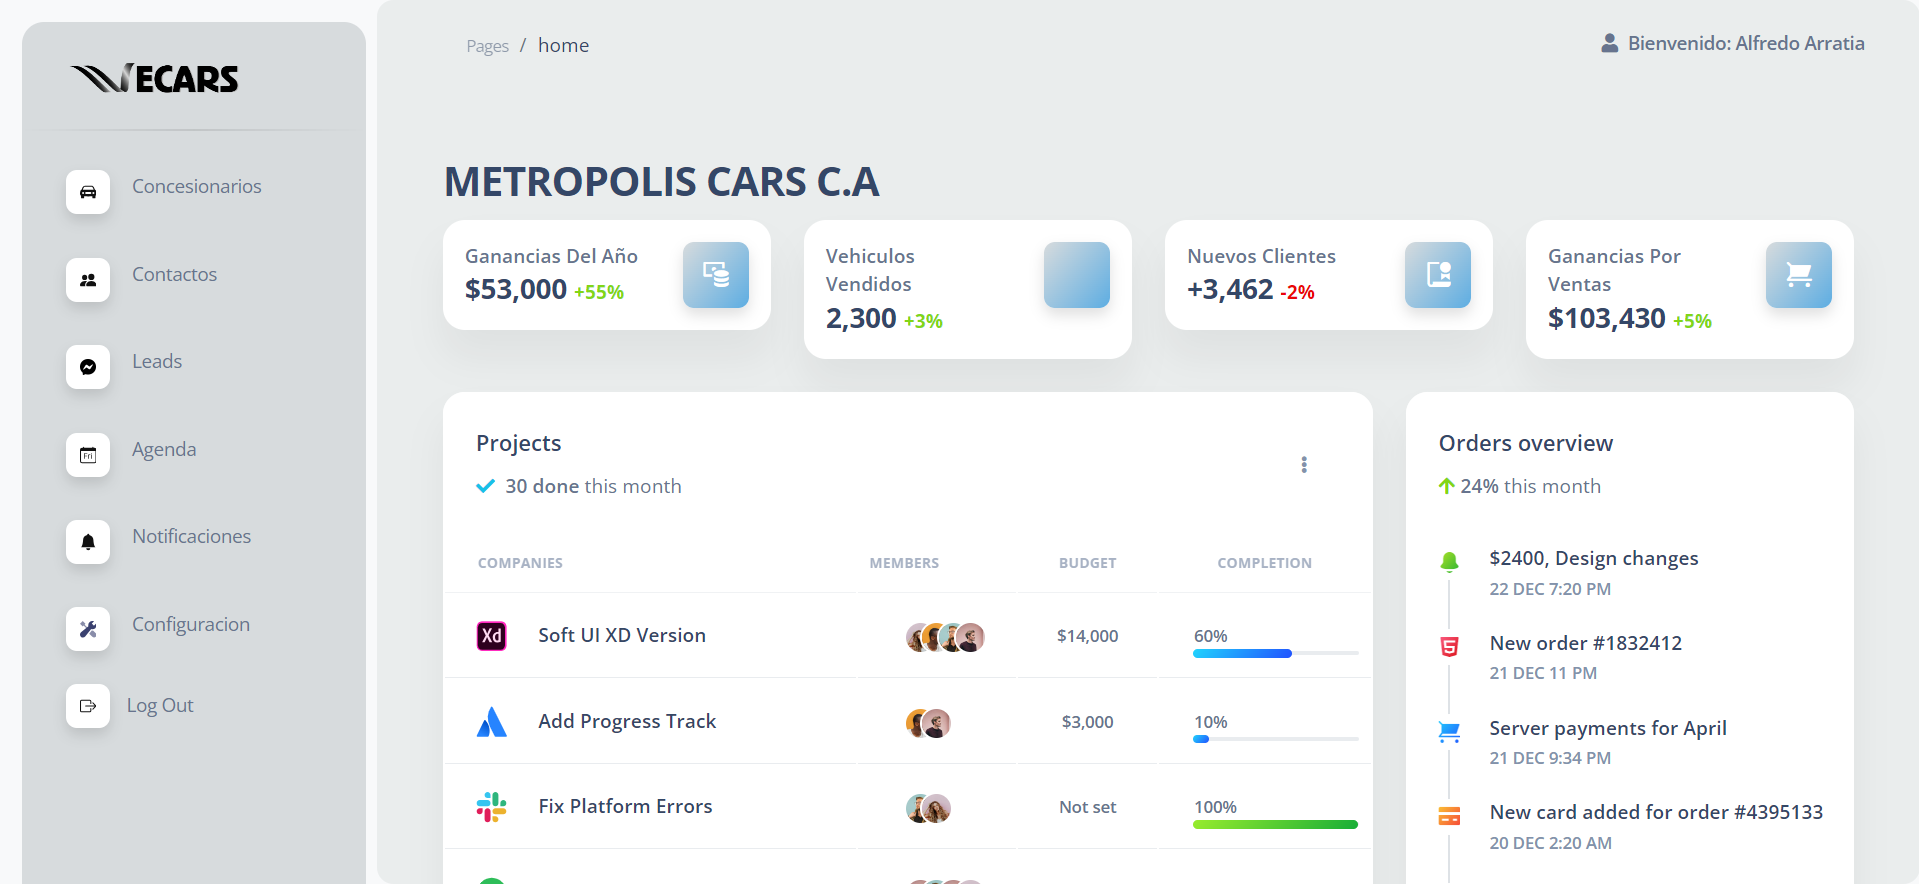Click the Log Out exit icon
1919x884 pixels.
click(88, 706)
